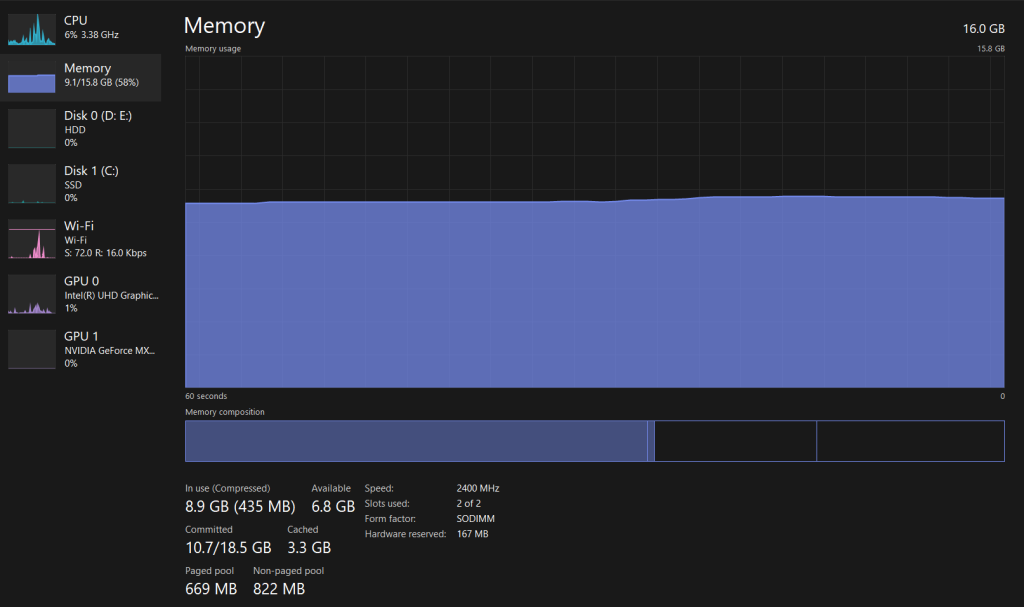Image resolution: width=1024 pixels, height=607 pixels.
Task: Select Disk 1 (C:) label
Action: pyautogui.click(x=91, y=171)
